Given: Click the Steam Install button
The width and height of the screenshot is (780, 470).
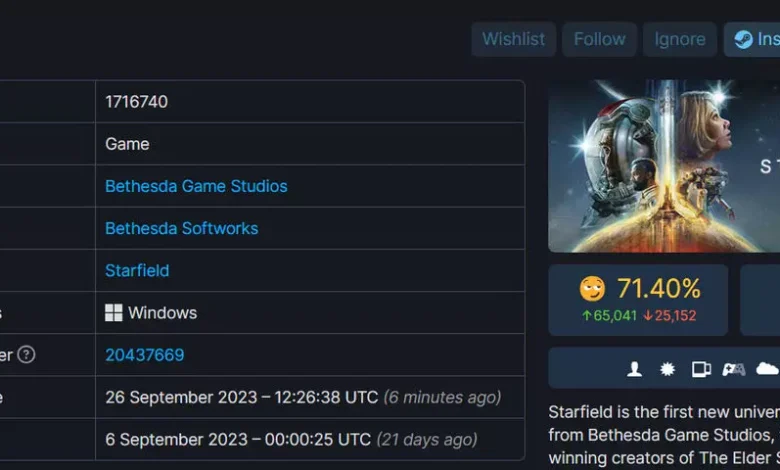Looking at the screenshot, I should click(x=752, y=39).
